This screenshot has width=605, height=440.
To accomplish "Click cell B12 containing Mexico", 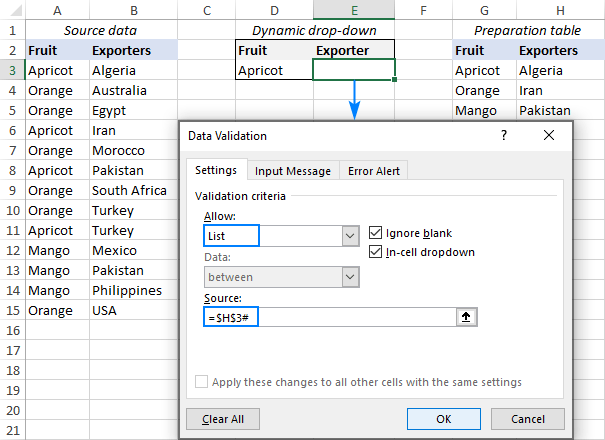I will coord(134,250).
